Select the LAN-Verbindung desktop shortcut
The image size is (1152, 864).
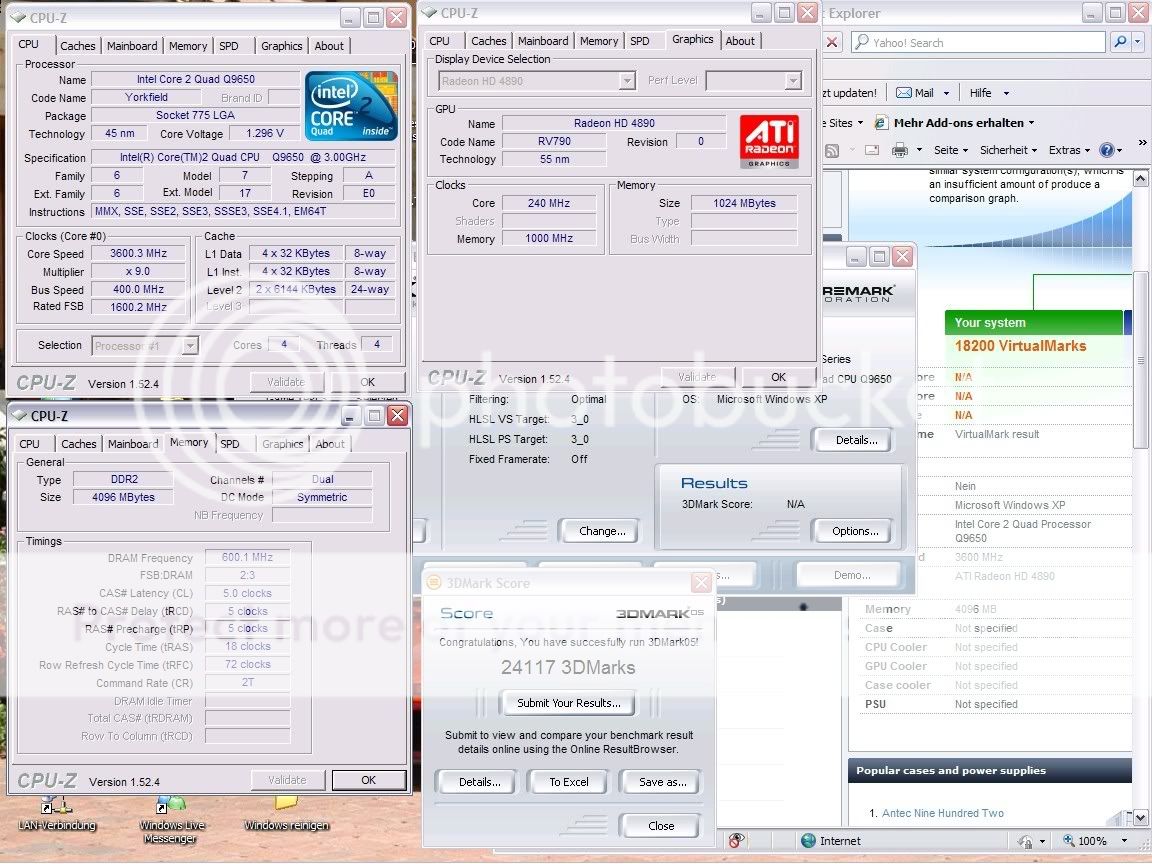point(55,806)
